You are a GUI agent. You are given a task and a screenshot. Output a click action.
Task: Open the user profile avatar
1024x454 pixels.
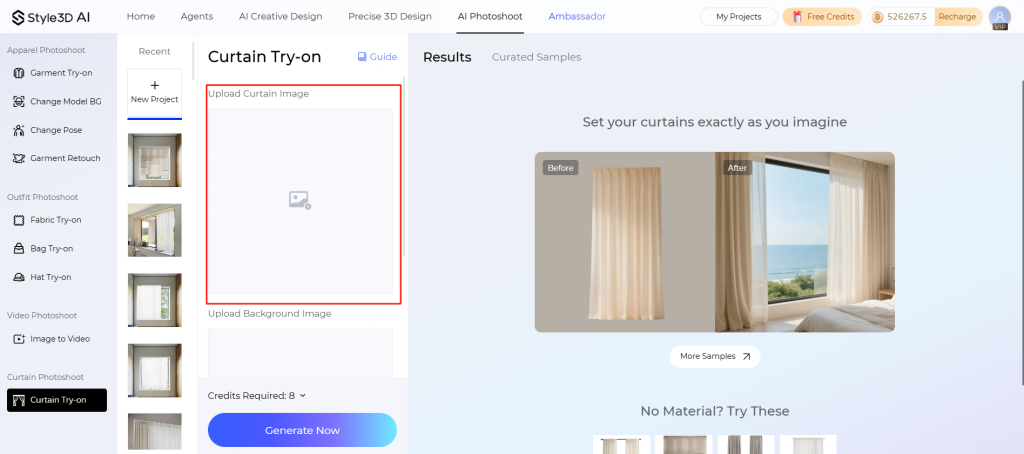999,17
